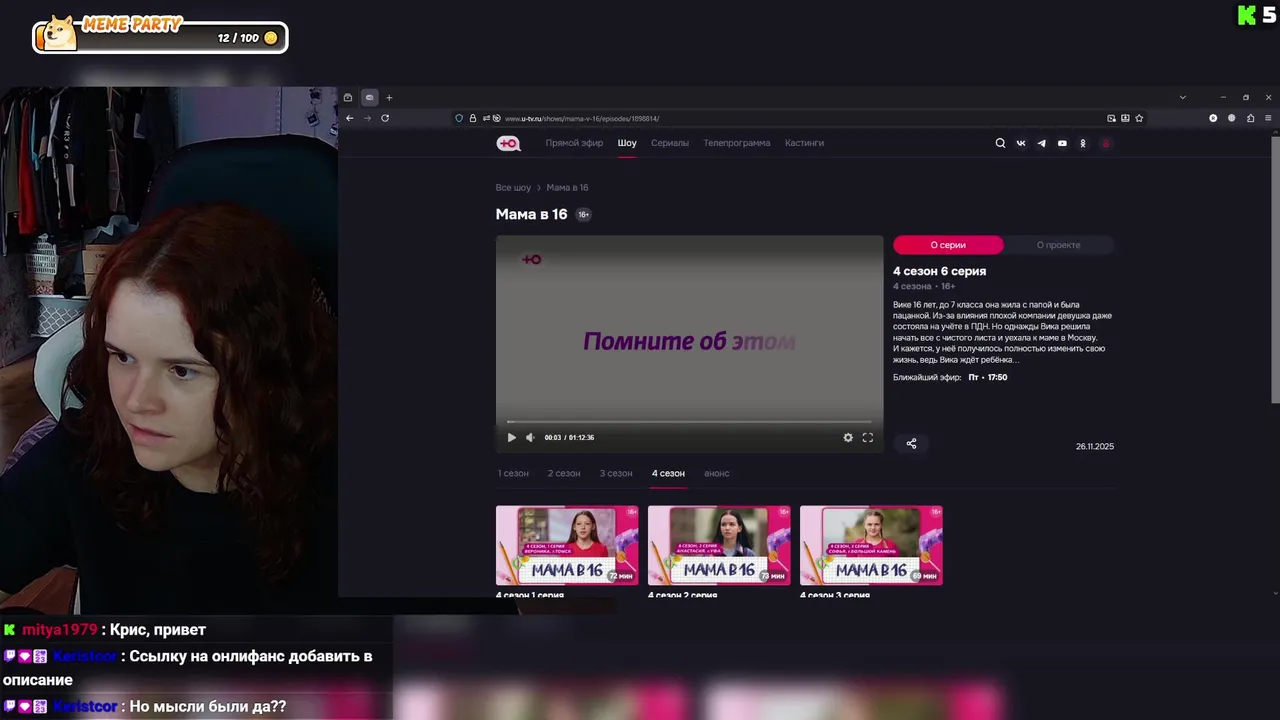1280x720 pixels.
Task: Enter fullscreen in the video player
Action: (867, 437)
